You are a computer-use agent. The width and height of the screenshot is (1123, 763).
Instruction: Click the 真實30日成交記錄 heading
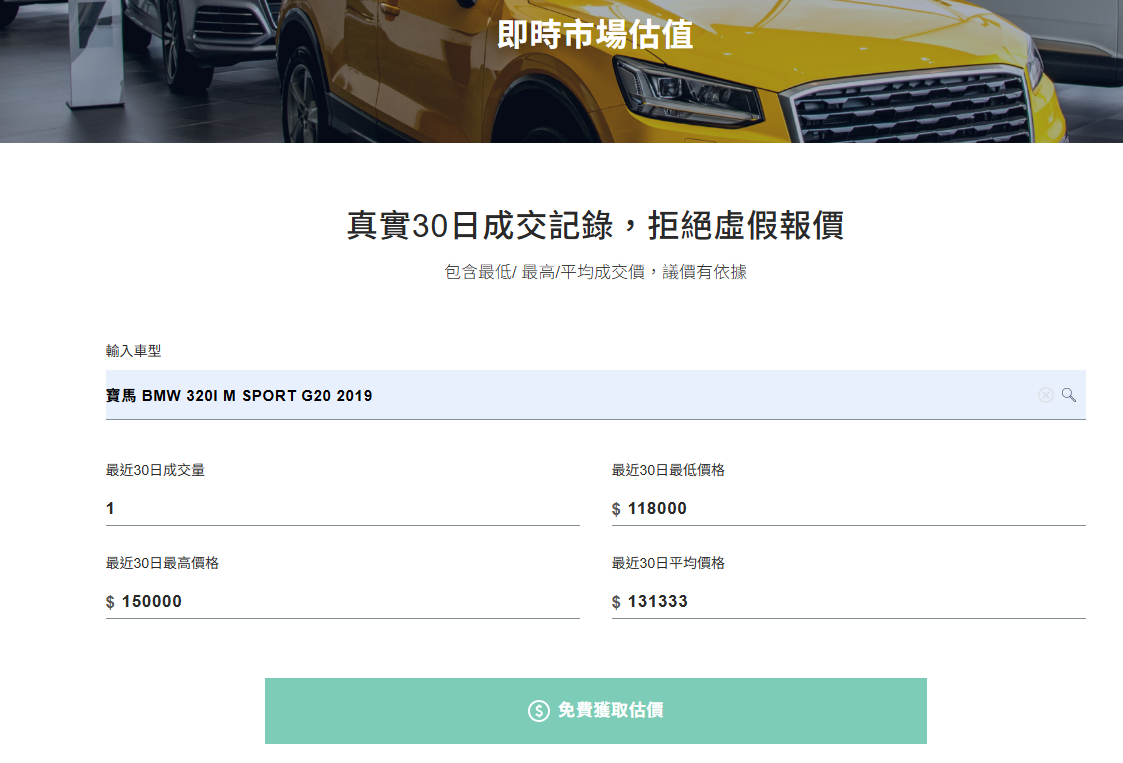[x=595, y=226]
